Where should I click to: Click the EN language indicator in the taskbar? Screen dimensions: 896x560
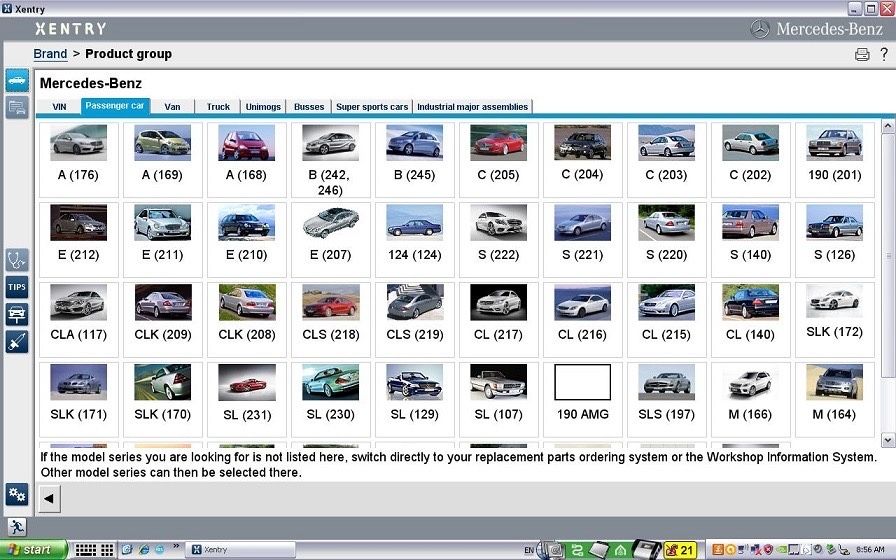click(x=529, y=550)
